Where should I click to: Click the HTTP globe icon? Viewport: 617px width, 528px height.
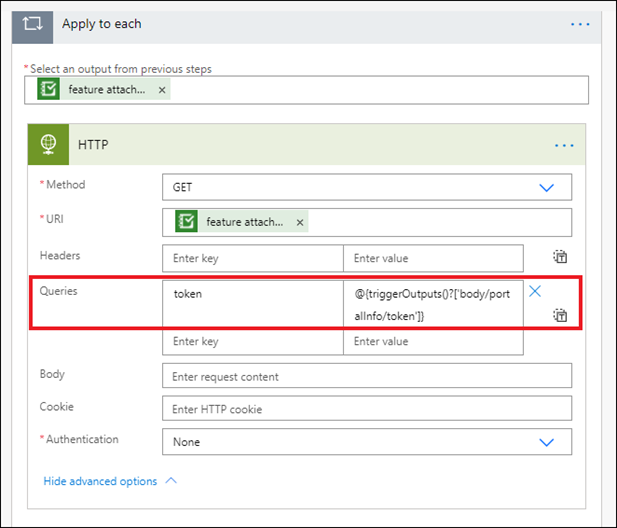(x=48, y=144)
